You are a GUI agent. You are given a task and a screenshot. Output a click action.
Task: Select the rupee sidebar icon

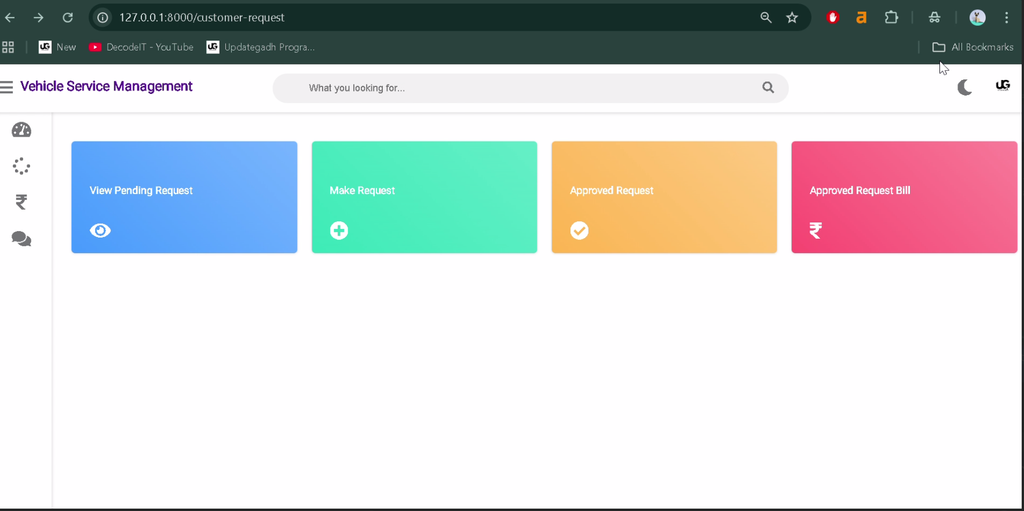click(22, 203)
